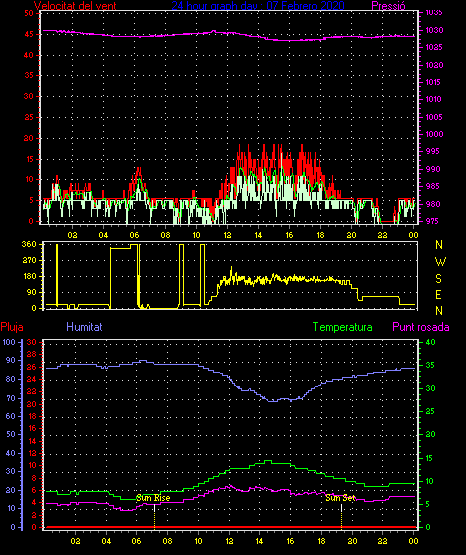
Task: Click the '1015' pressure axis value
Action: click(434, 82)
